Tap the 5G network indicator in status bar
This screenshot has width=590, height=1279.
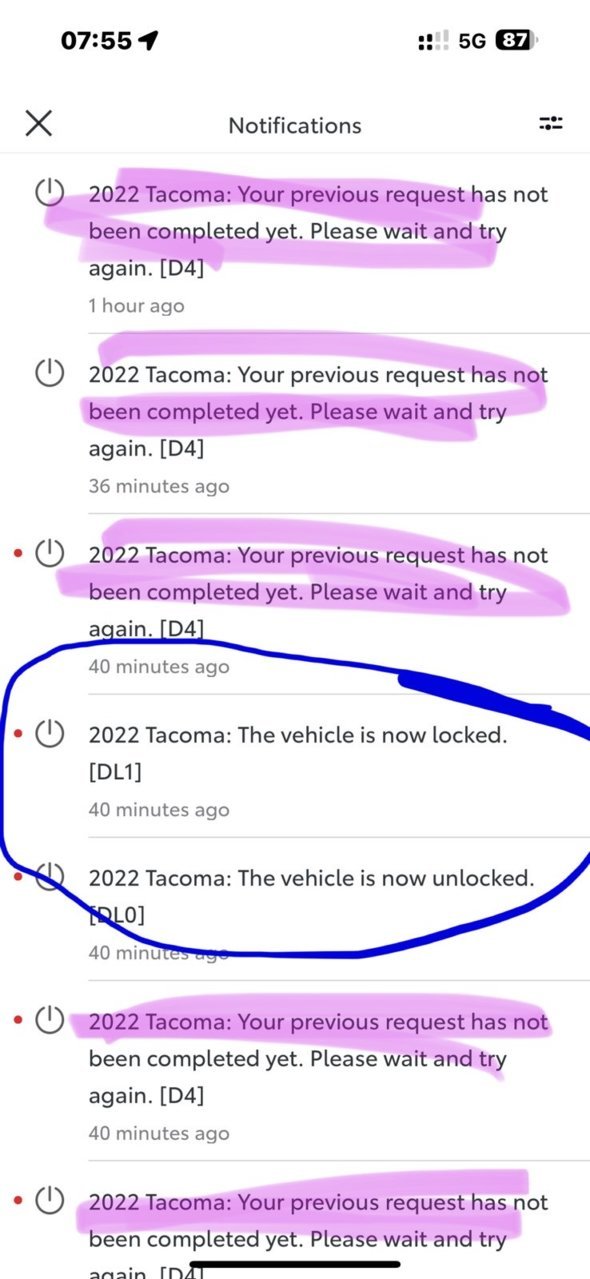point(472,41)
